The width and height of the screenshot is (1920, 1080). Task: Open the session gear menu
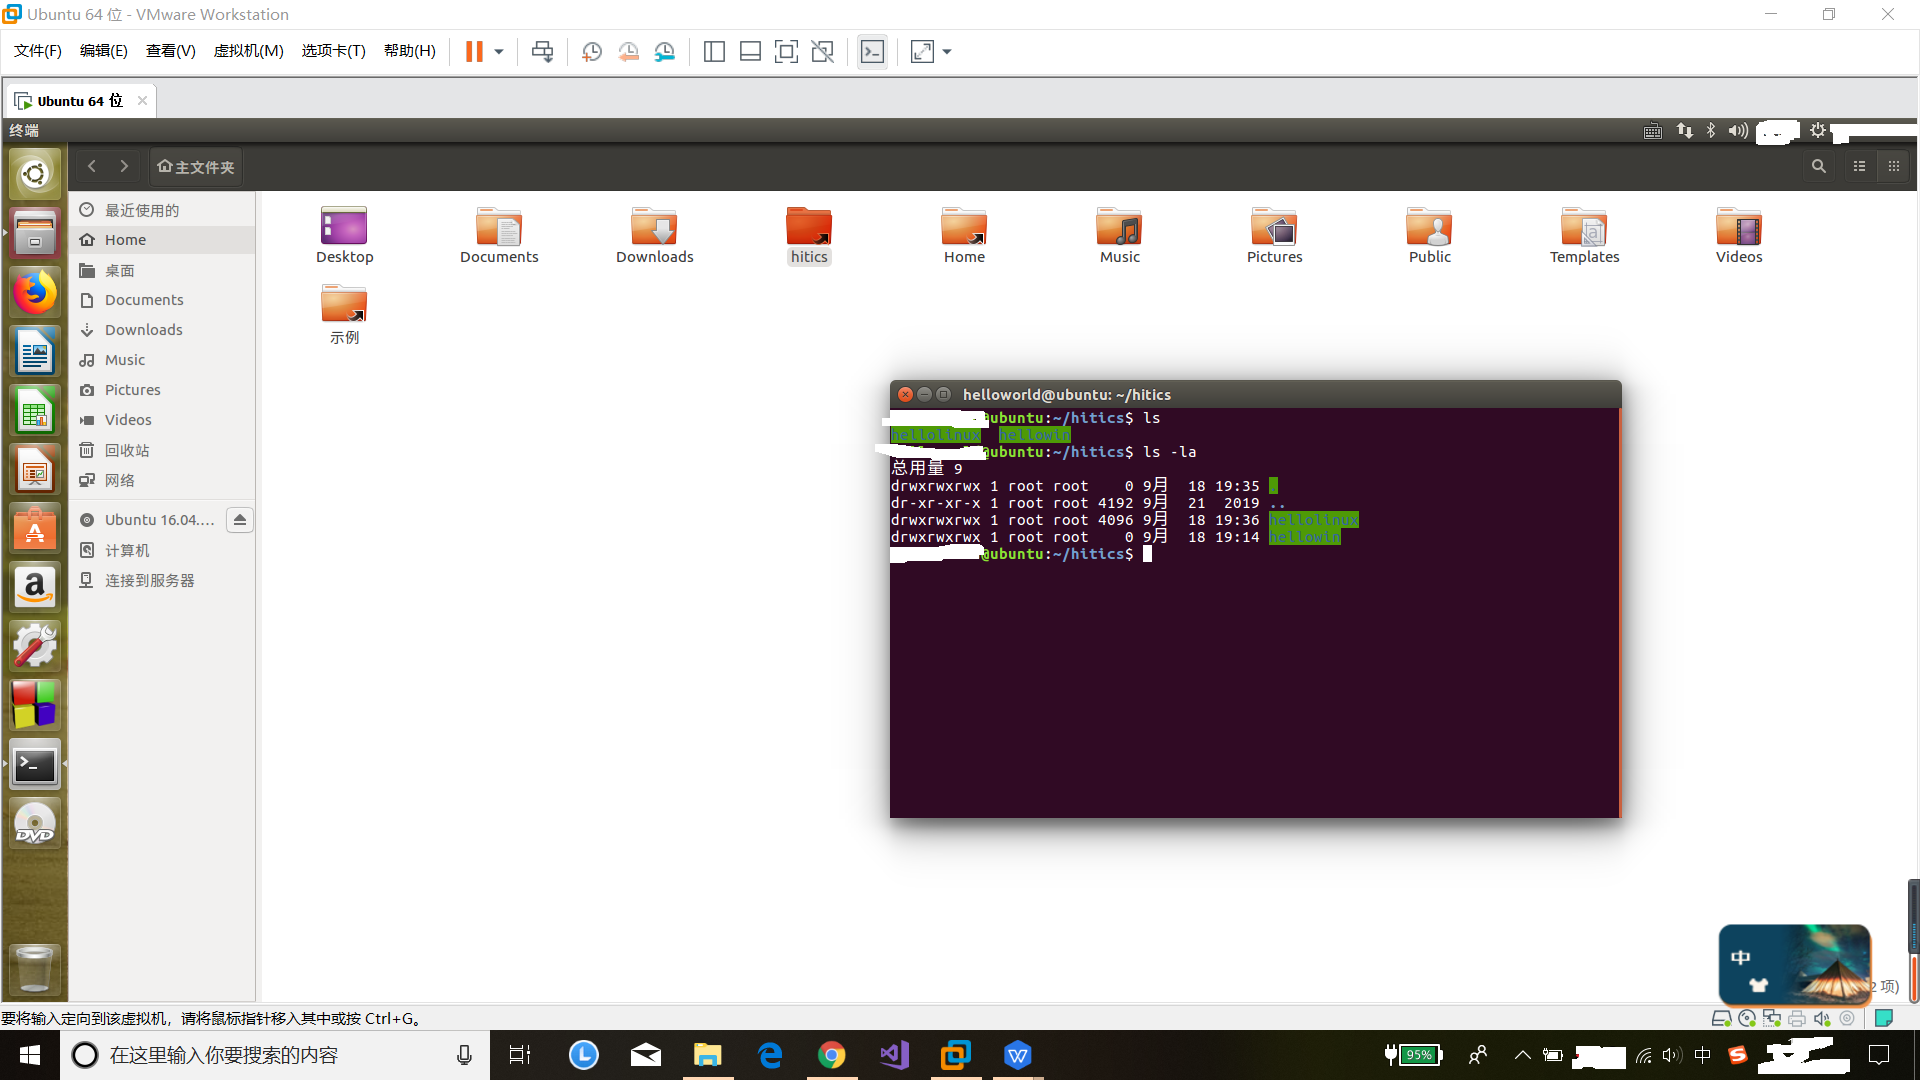pos(1818,130)
